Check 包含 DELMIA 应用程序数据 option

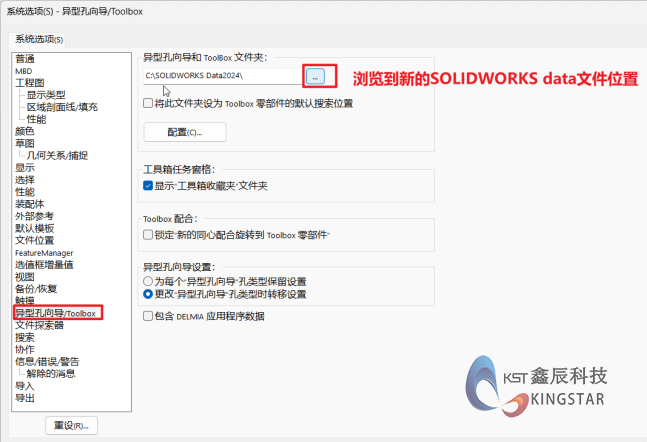coord(148,316)
